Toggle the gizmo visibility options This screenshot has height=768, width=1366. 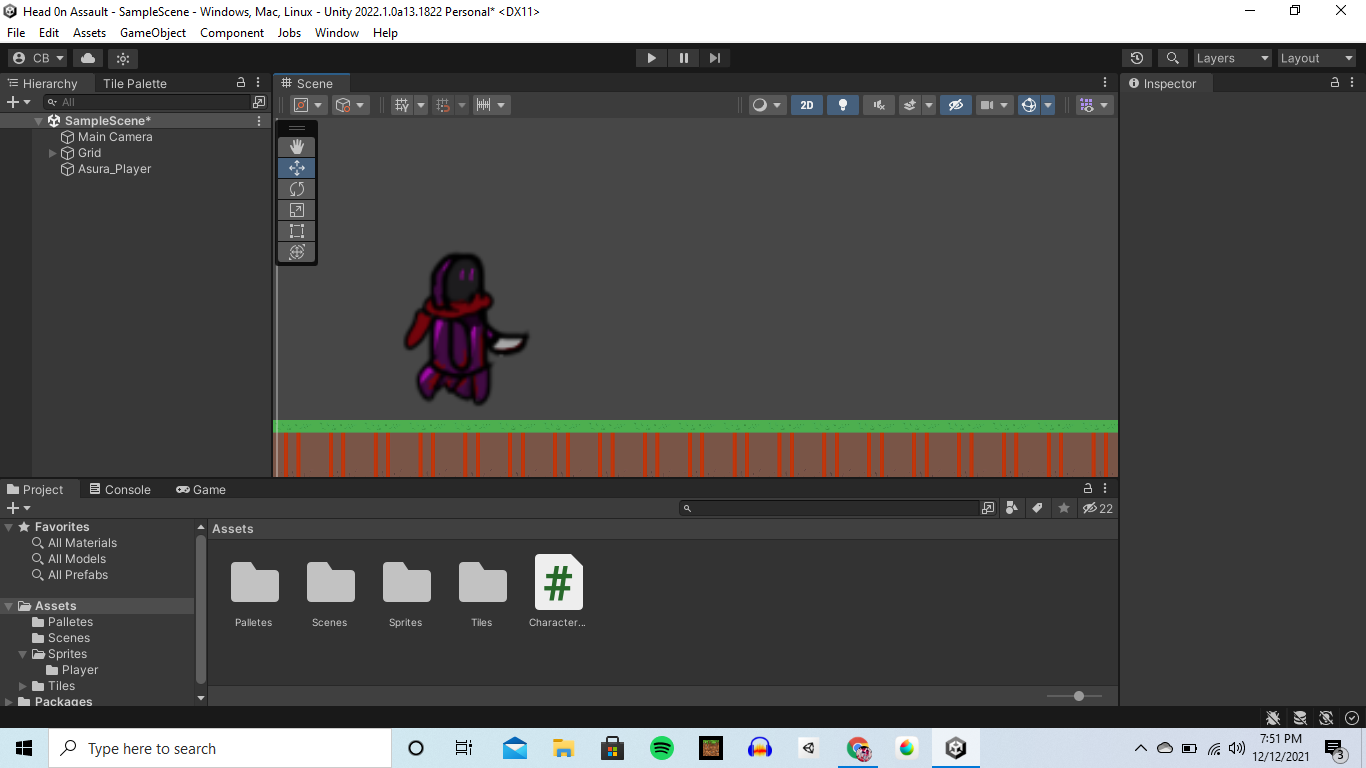(1088, 104)
